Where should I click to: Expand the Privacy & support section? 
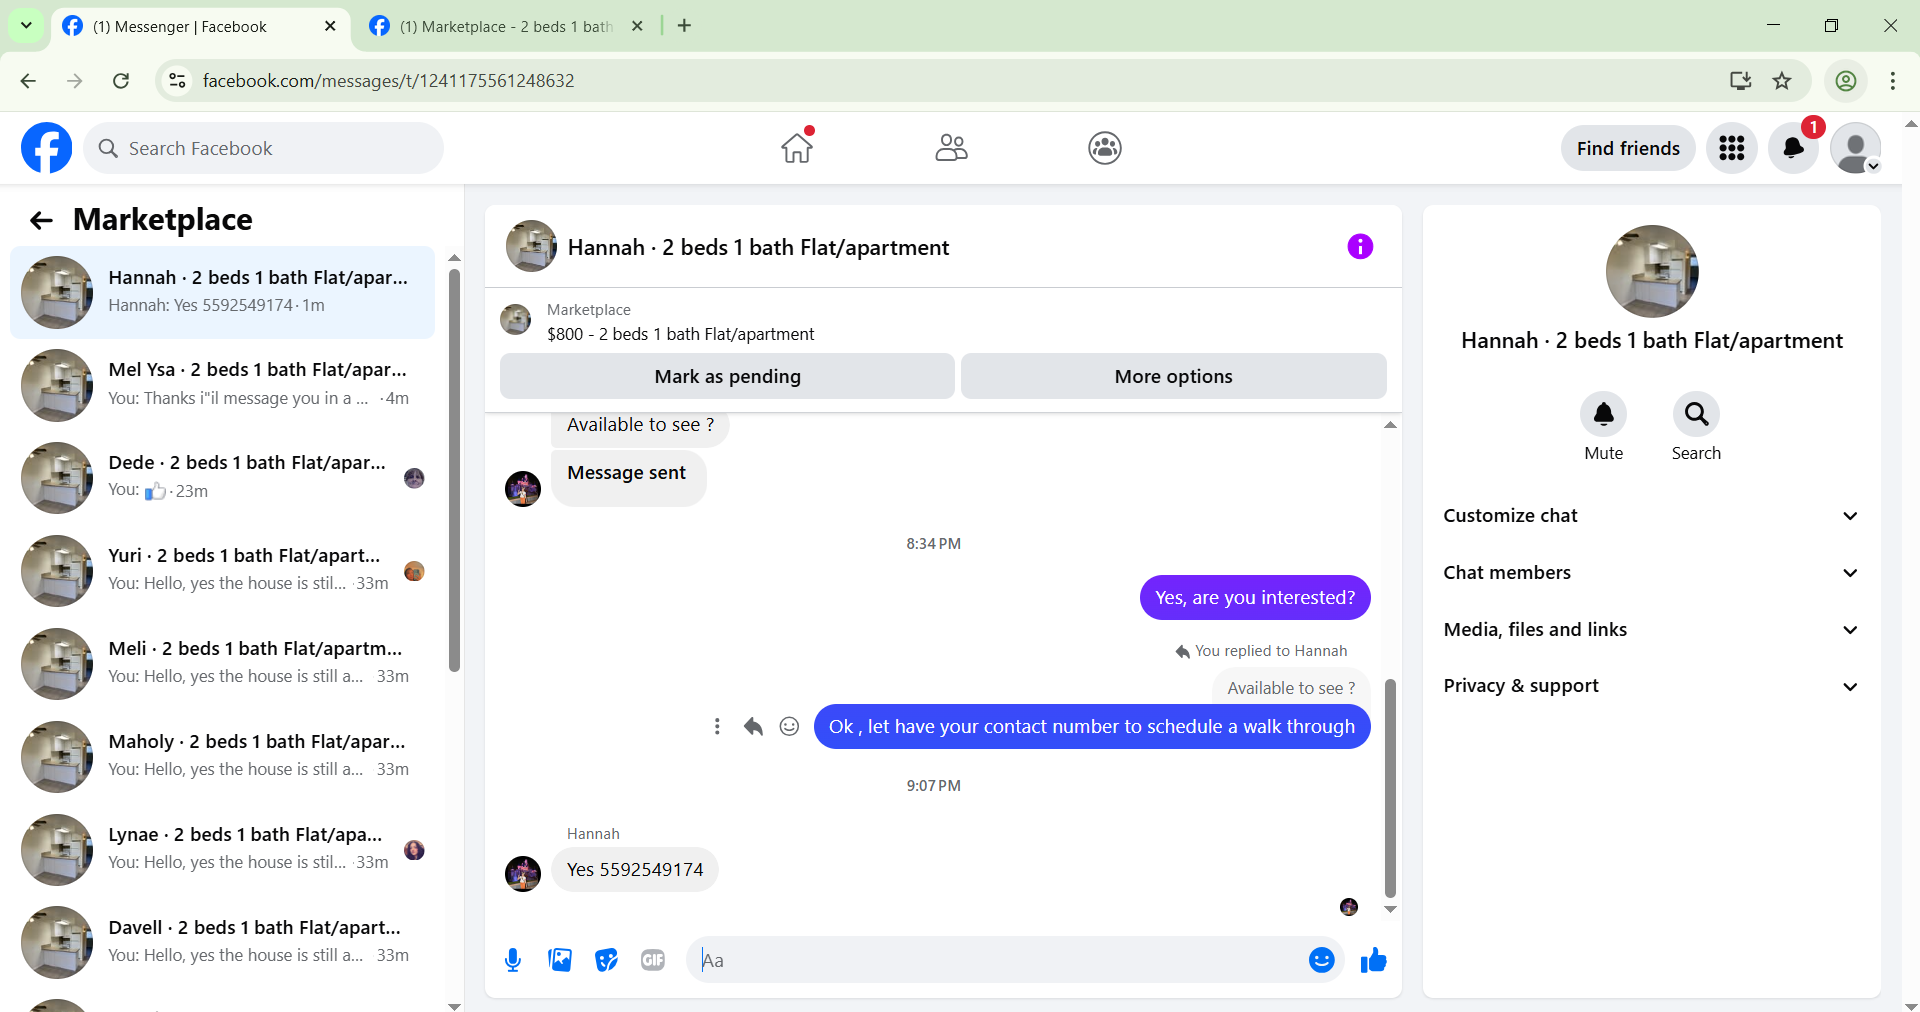1651,686
